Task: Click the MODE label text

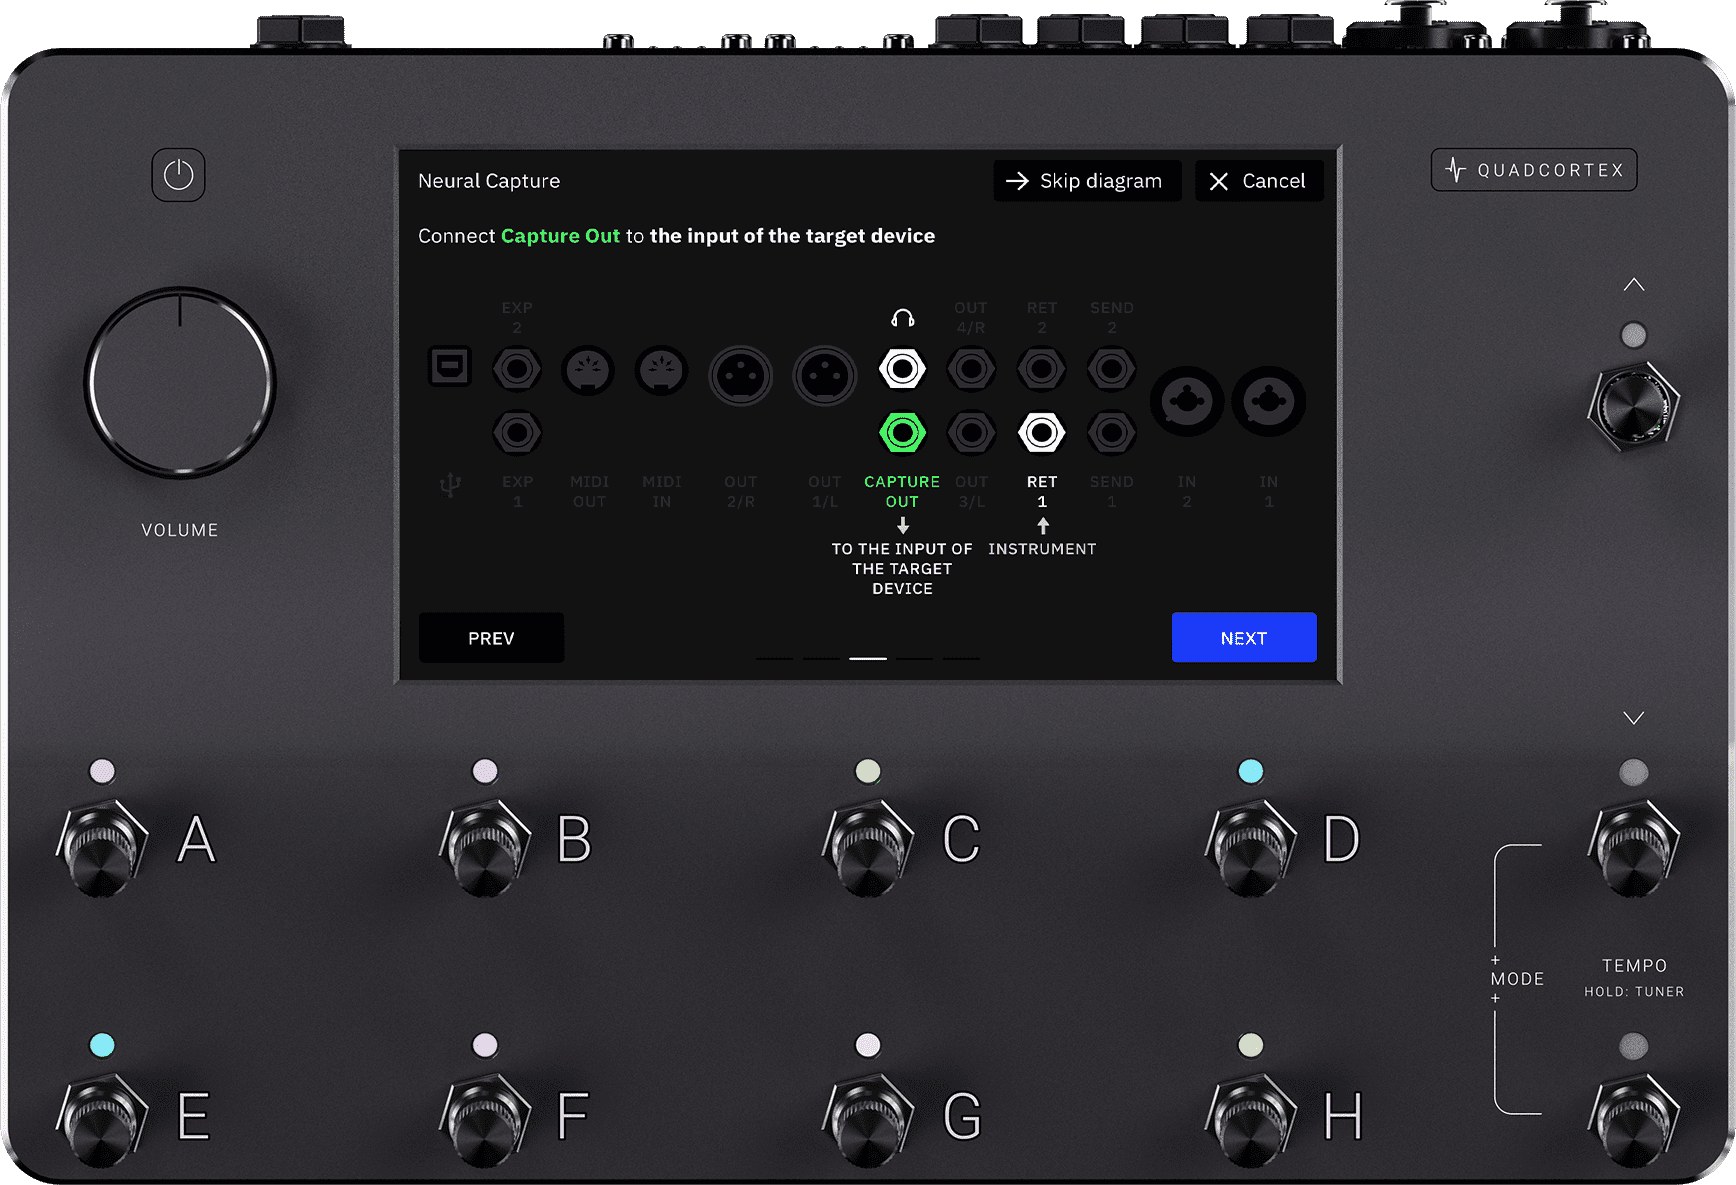Action: [1517, 979]
